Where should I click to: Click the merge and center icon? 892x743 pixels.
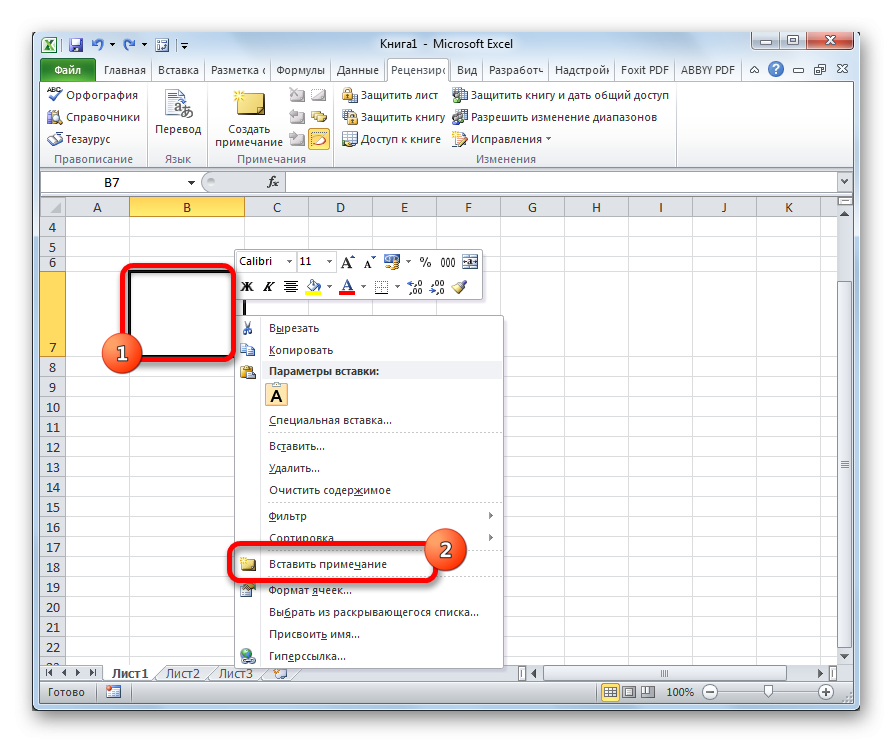pos(470,262)
